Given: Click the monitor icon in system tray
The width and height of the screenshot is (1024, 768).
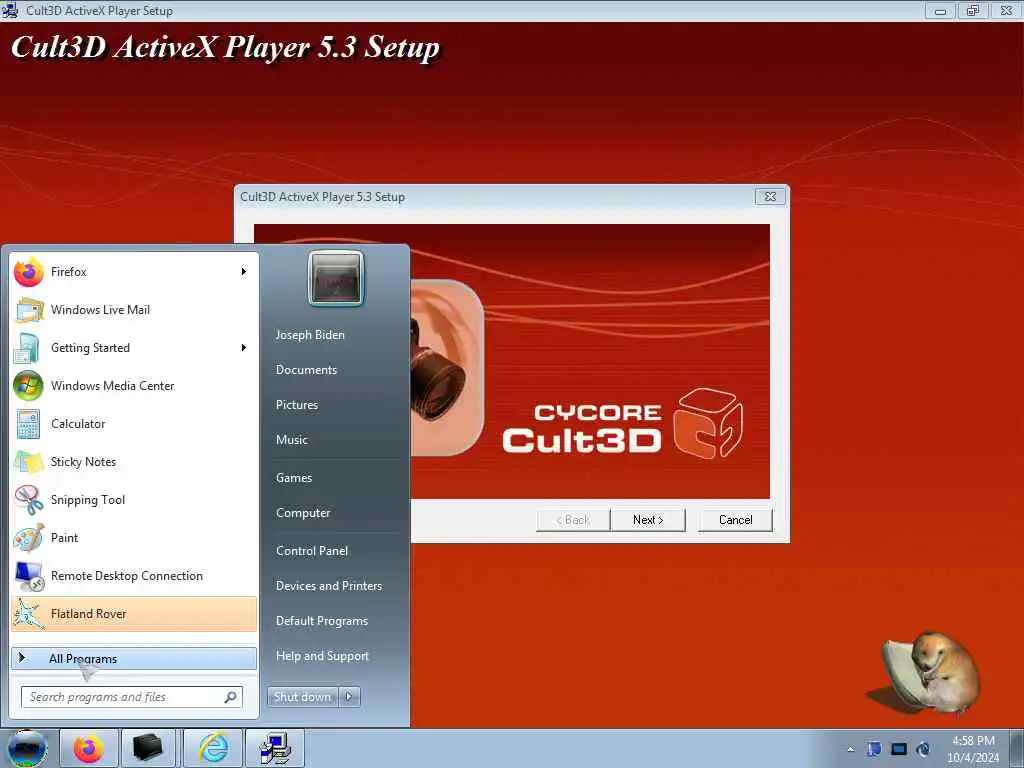Looking at the screenshot, I should (x=899, y=749).
